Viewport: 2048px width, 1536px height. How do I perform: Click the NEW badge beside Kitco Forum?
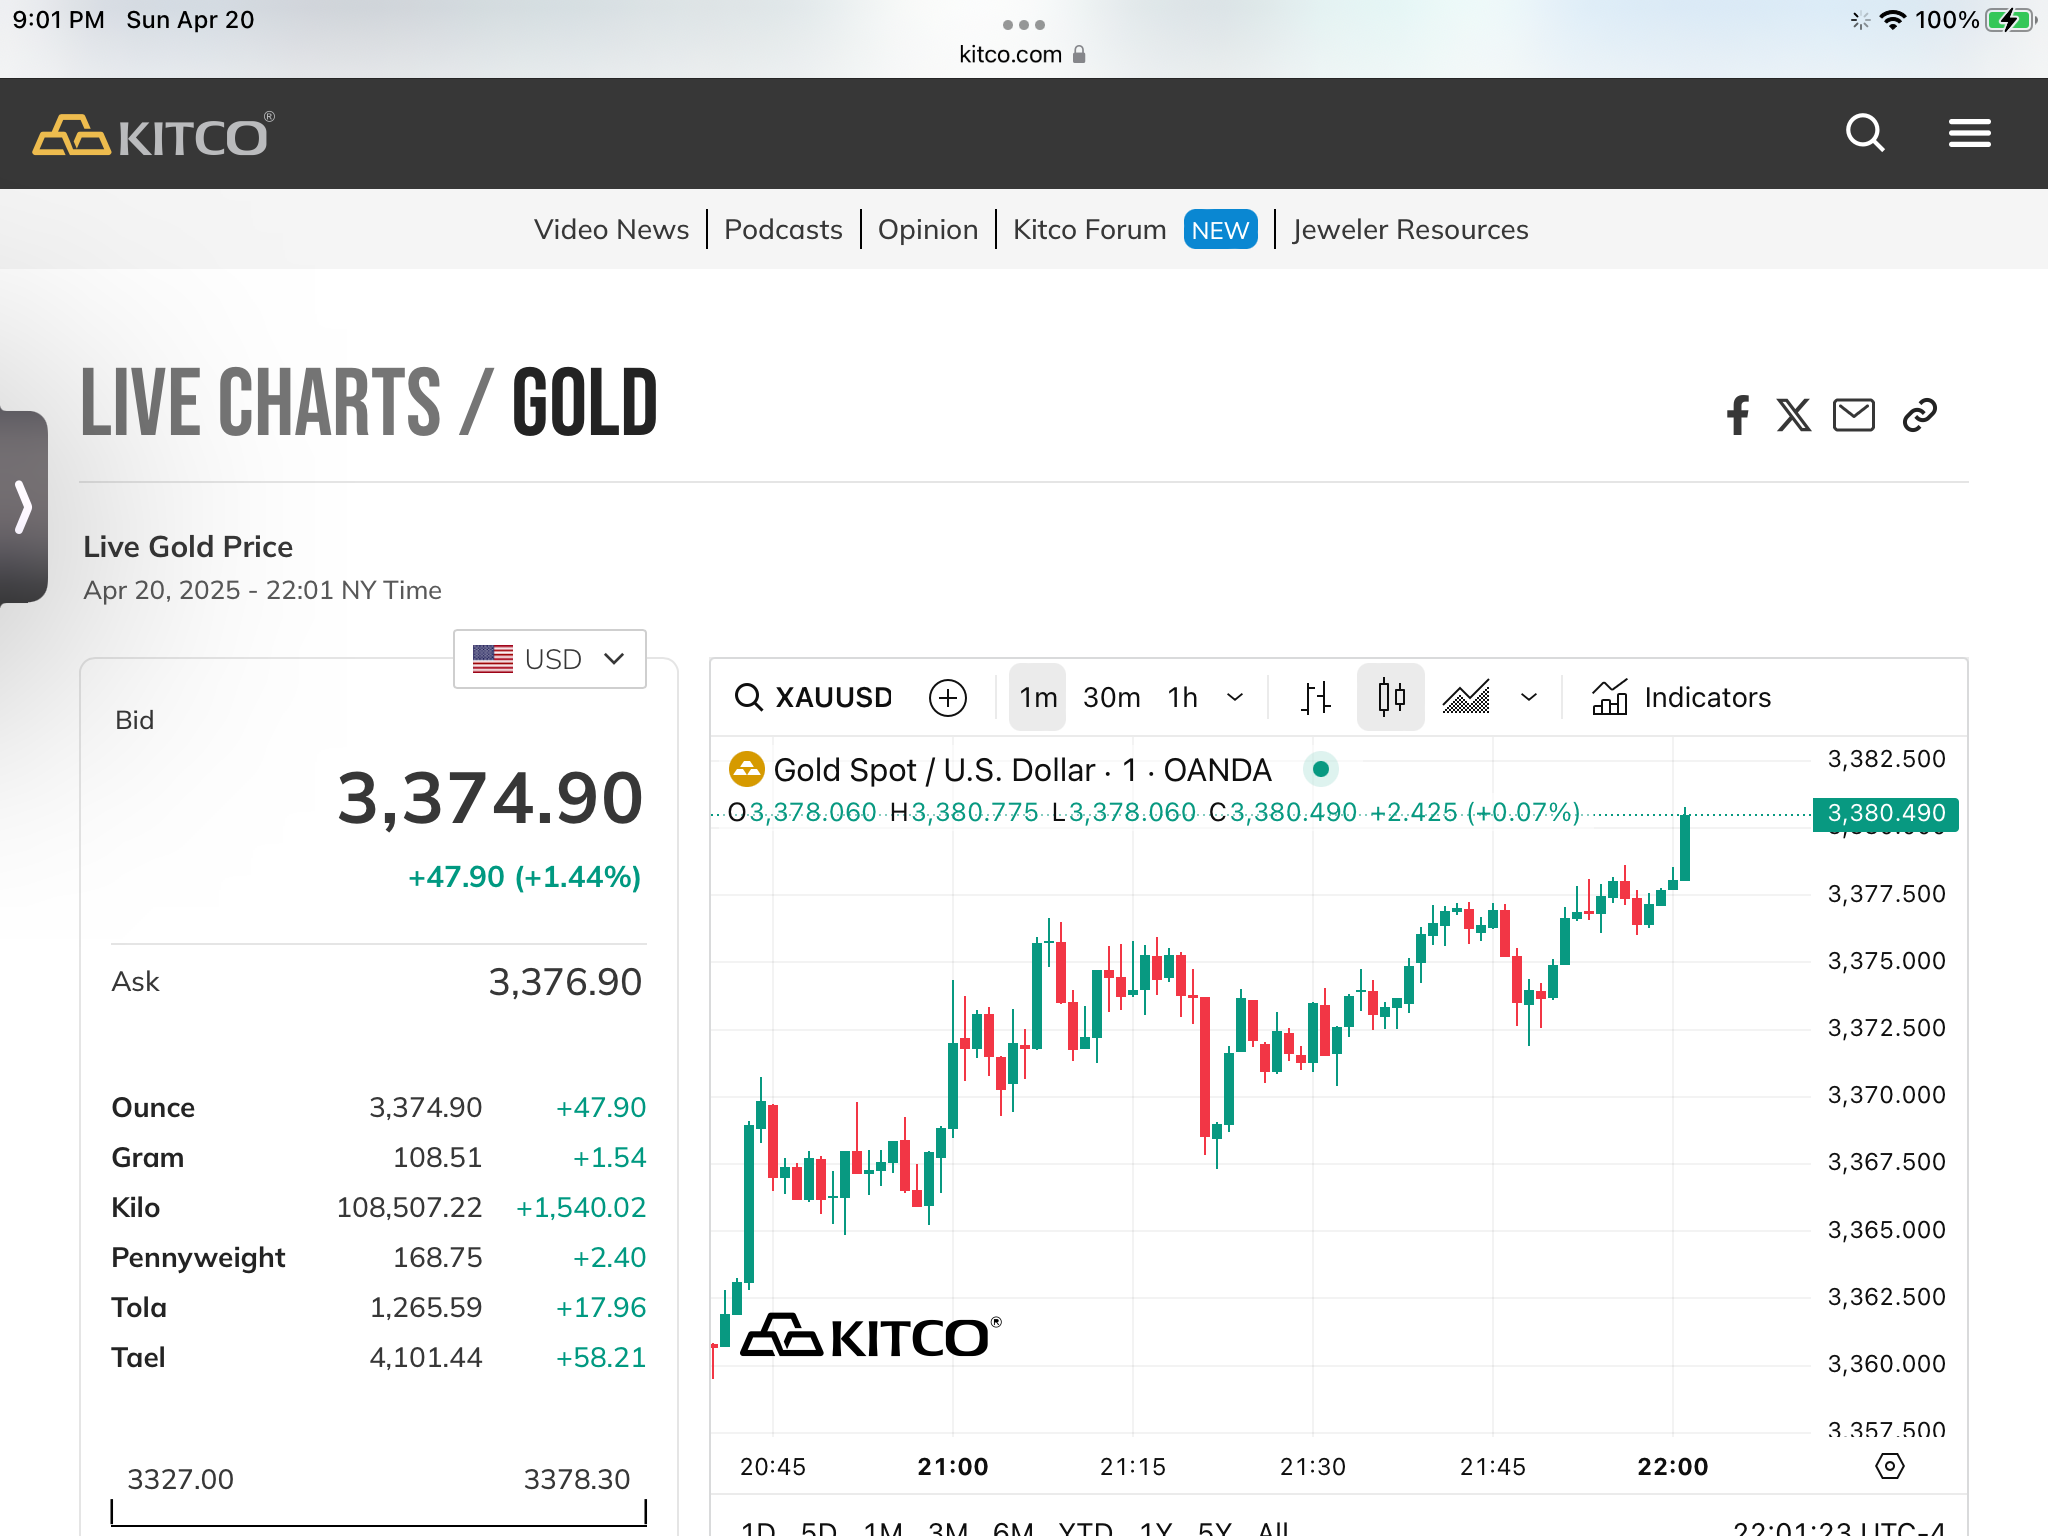[1220, 230]
